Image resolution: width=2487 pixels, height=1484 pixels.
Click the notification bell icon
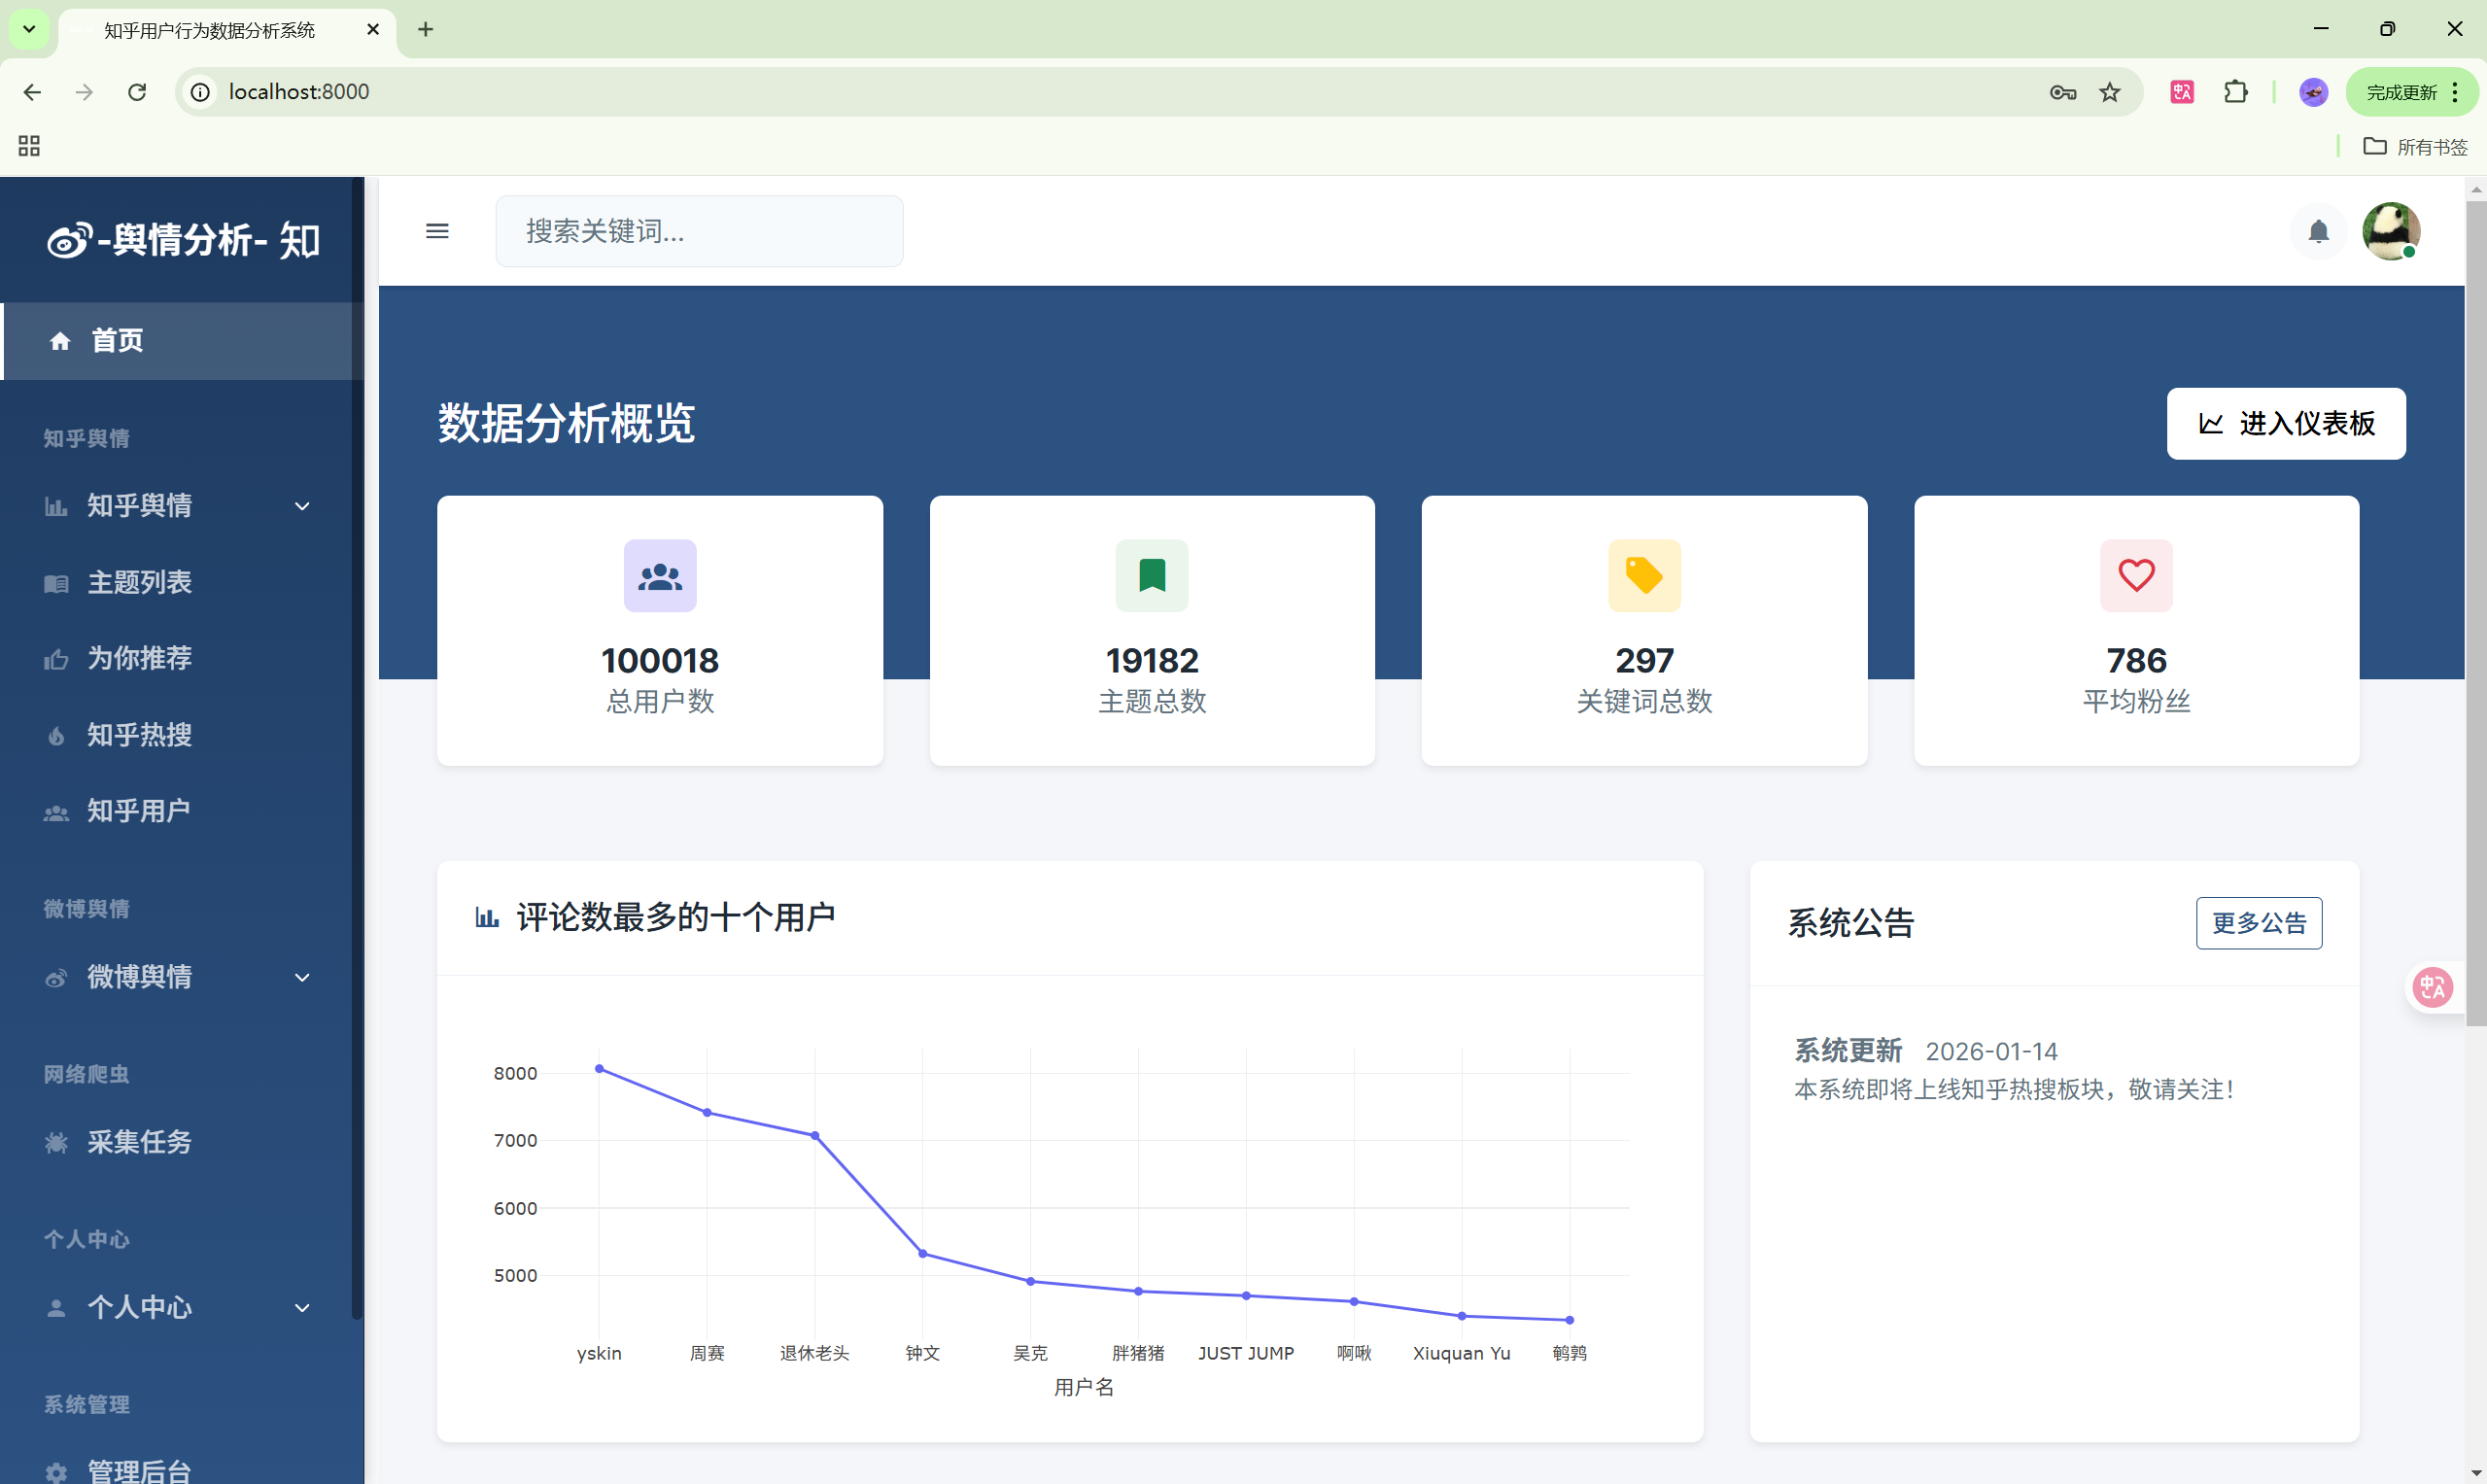tap(2318, 232)
